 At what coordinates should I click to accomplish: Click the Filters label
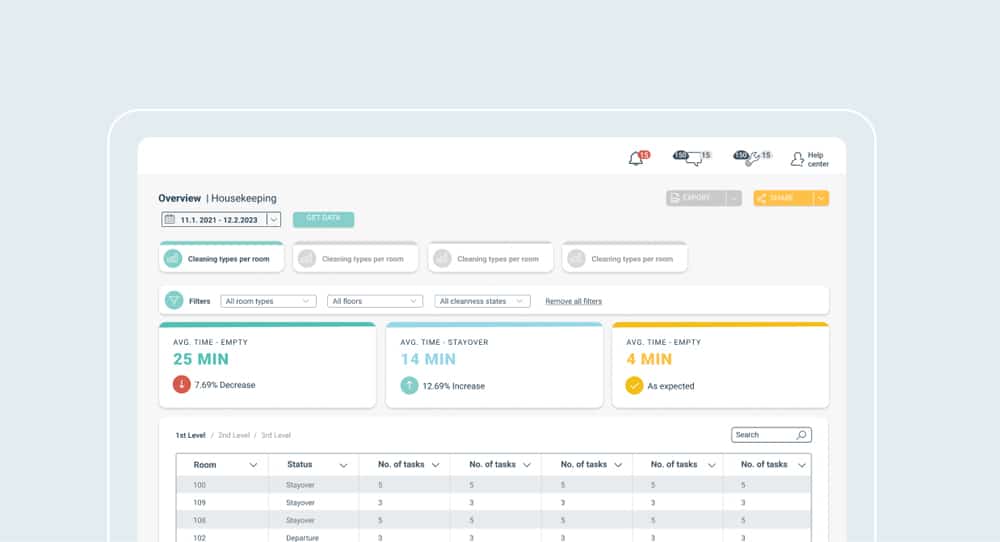click(x=200, y=301)
